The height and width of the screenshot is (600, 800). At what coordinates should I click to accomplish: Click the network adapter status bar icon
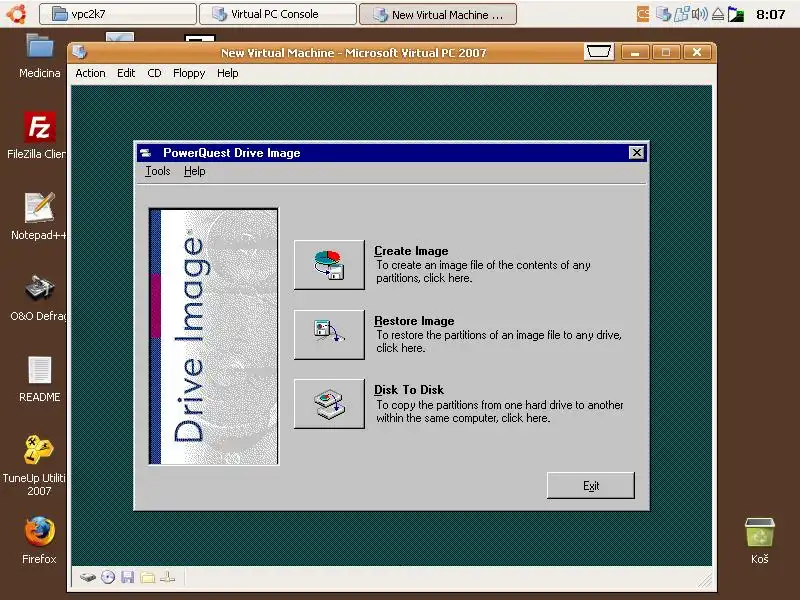pos(167,577)
